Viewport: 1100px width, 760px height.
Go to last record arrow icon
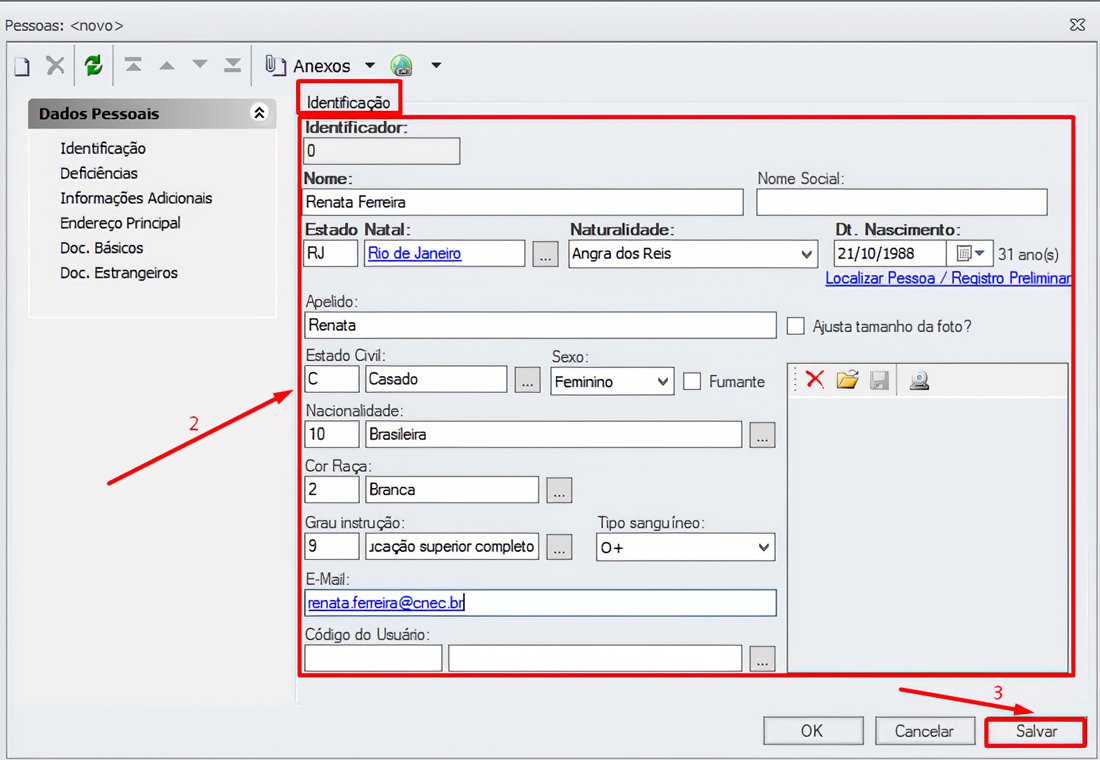[x=232, y=66]
